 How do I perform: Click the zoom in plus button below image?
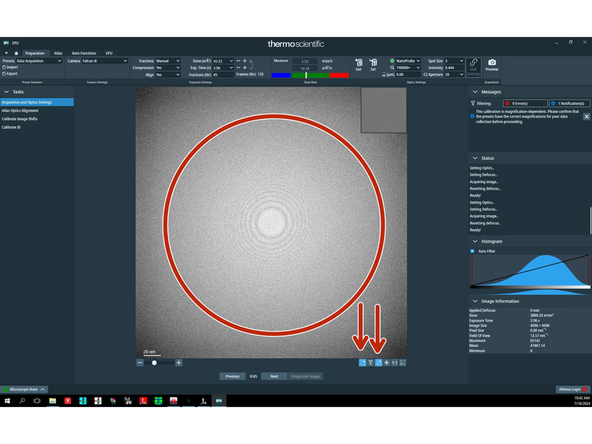[x=179, y=363]
